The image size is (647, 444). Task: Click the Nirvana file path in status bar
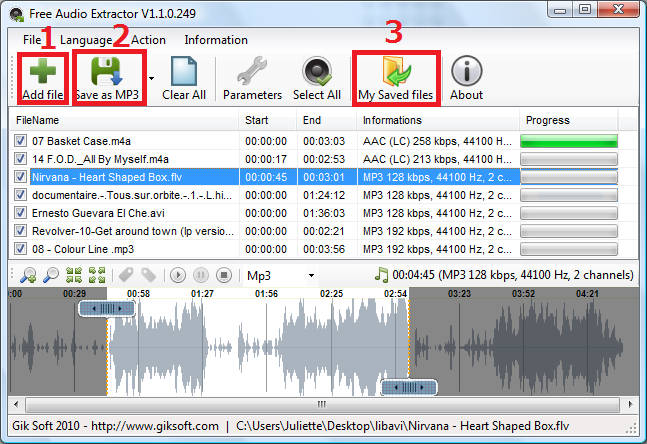[402, 426]
